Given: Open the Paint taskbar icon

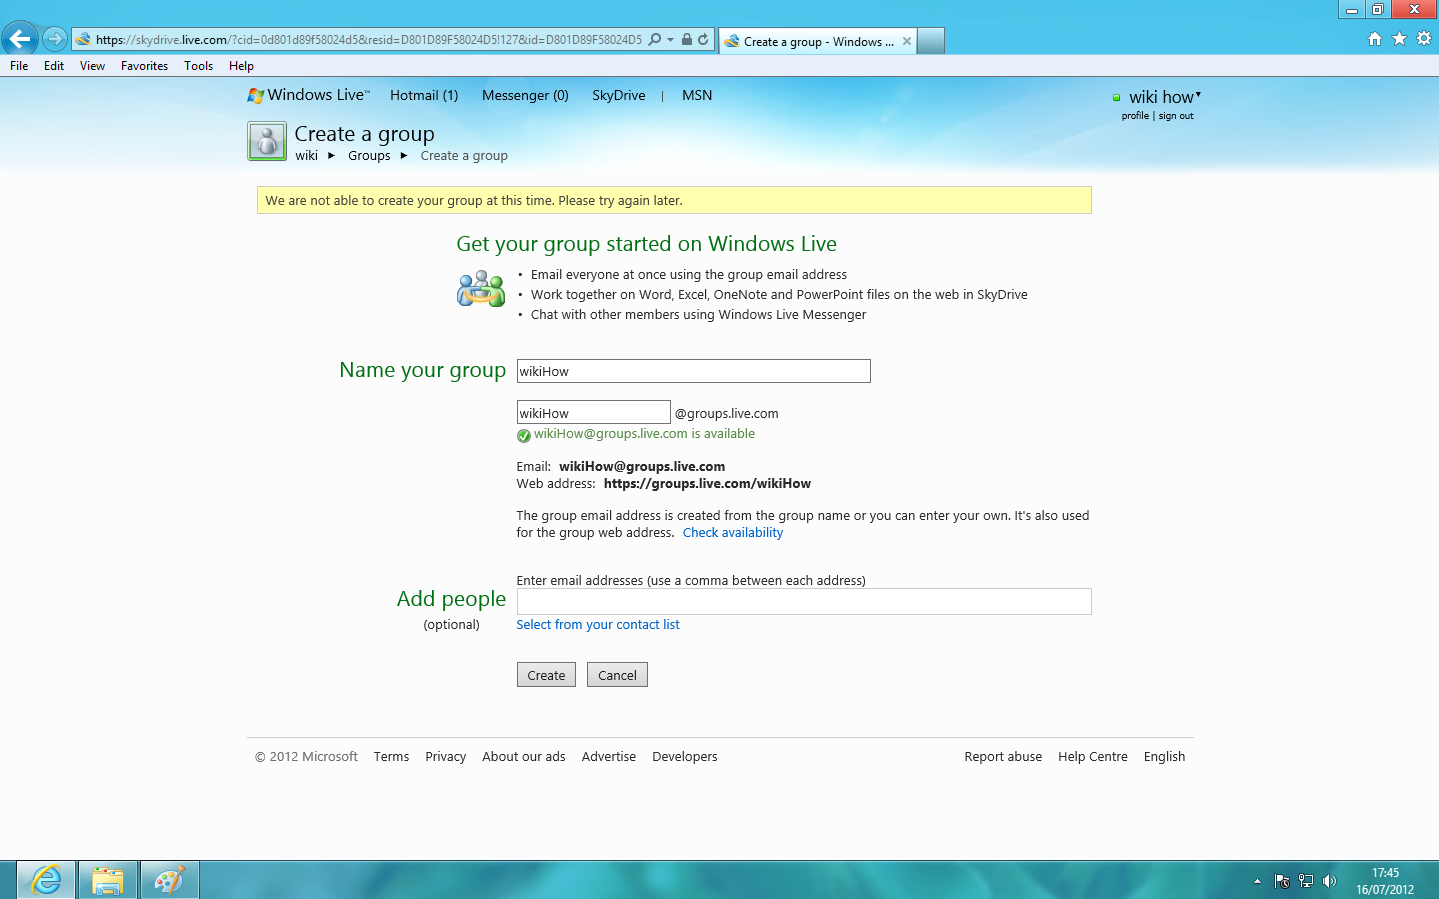Looking at the screenshot, I should tap(169, 880).
